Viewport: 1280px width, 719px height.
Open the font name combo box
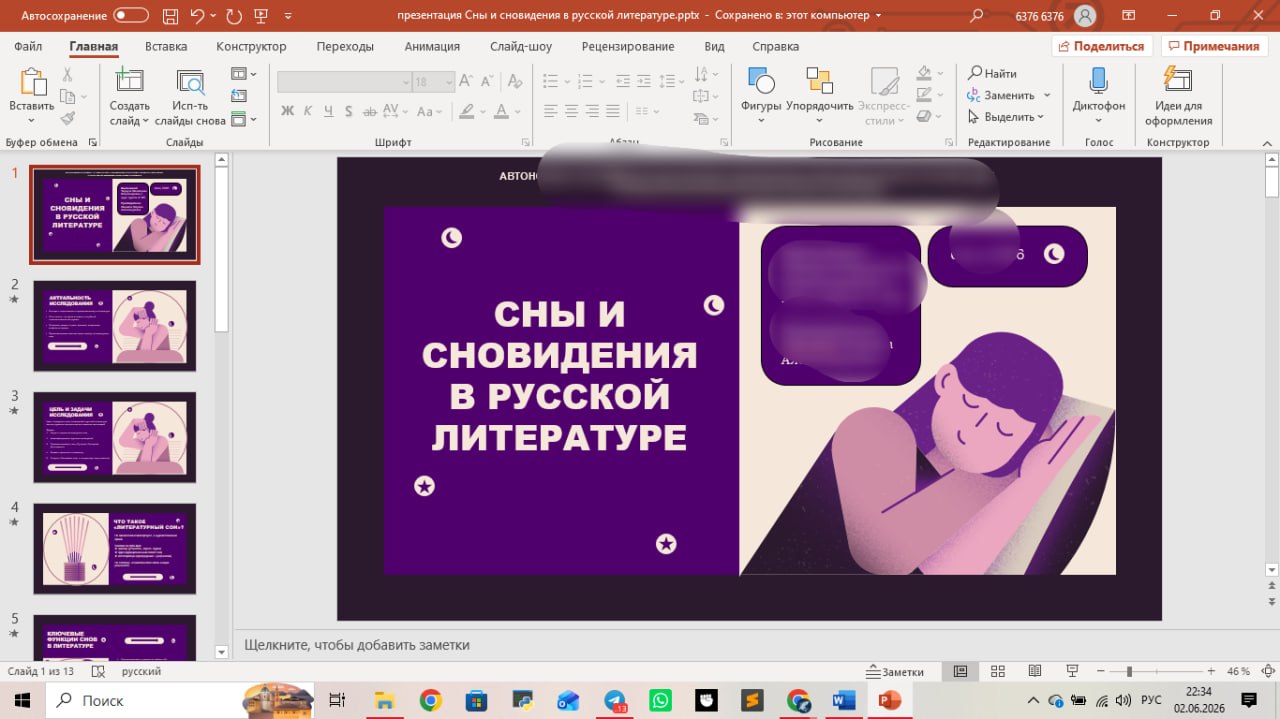click(x=344, y=82)
